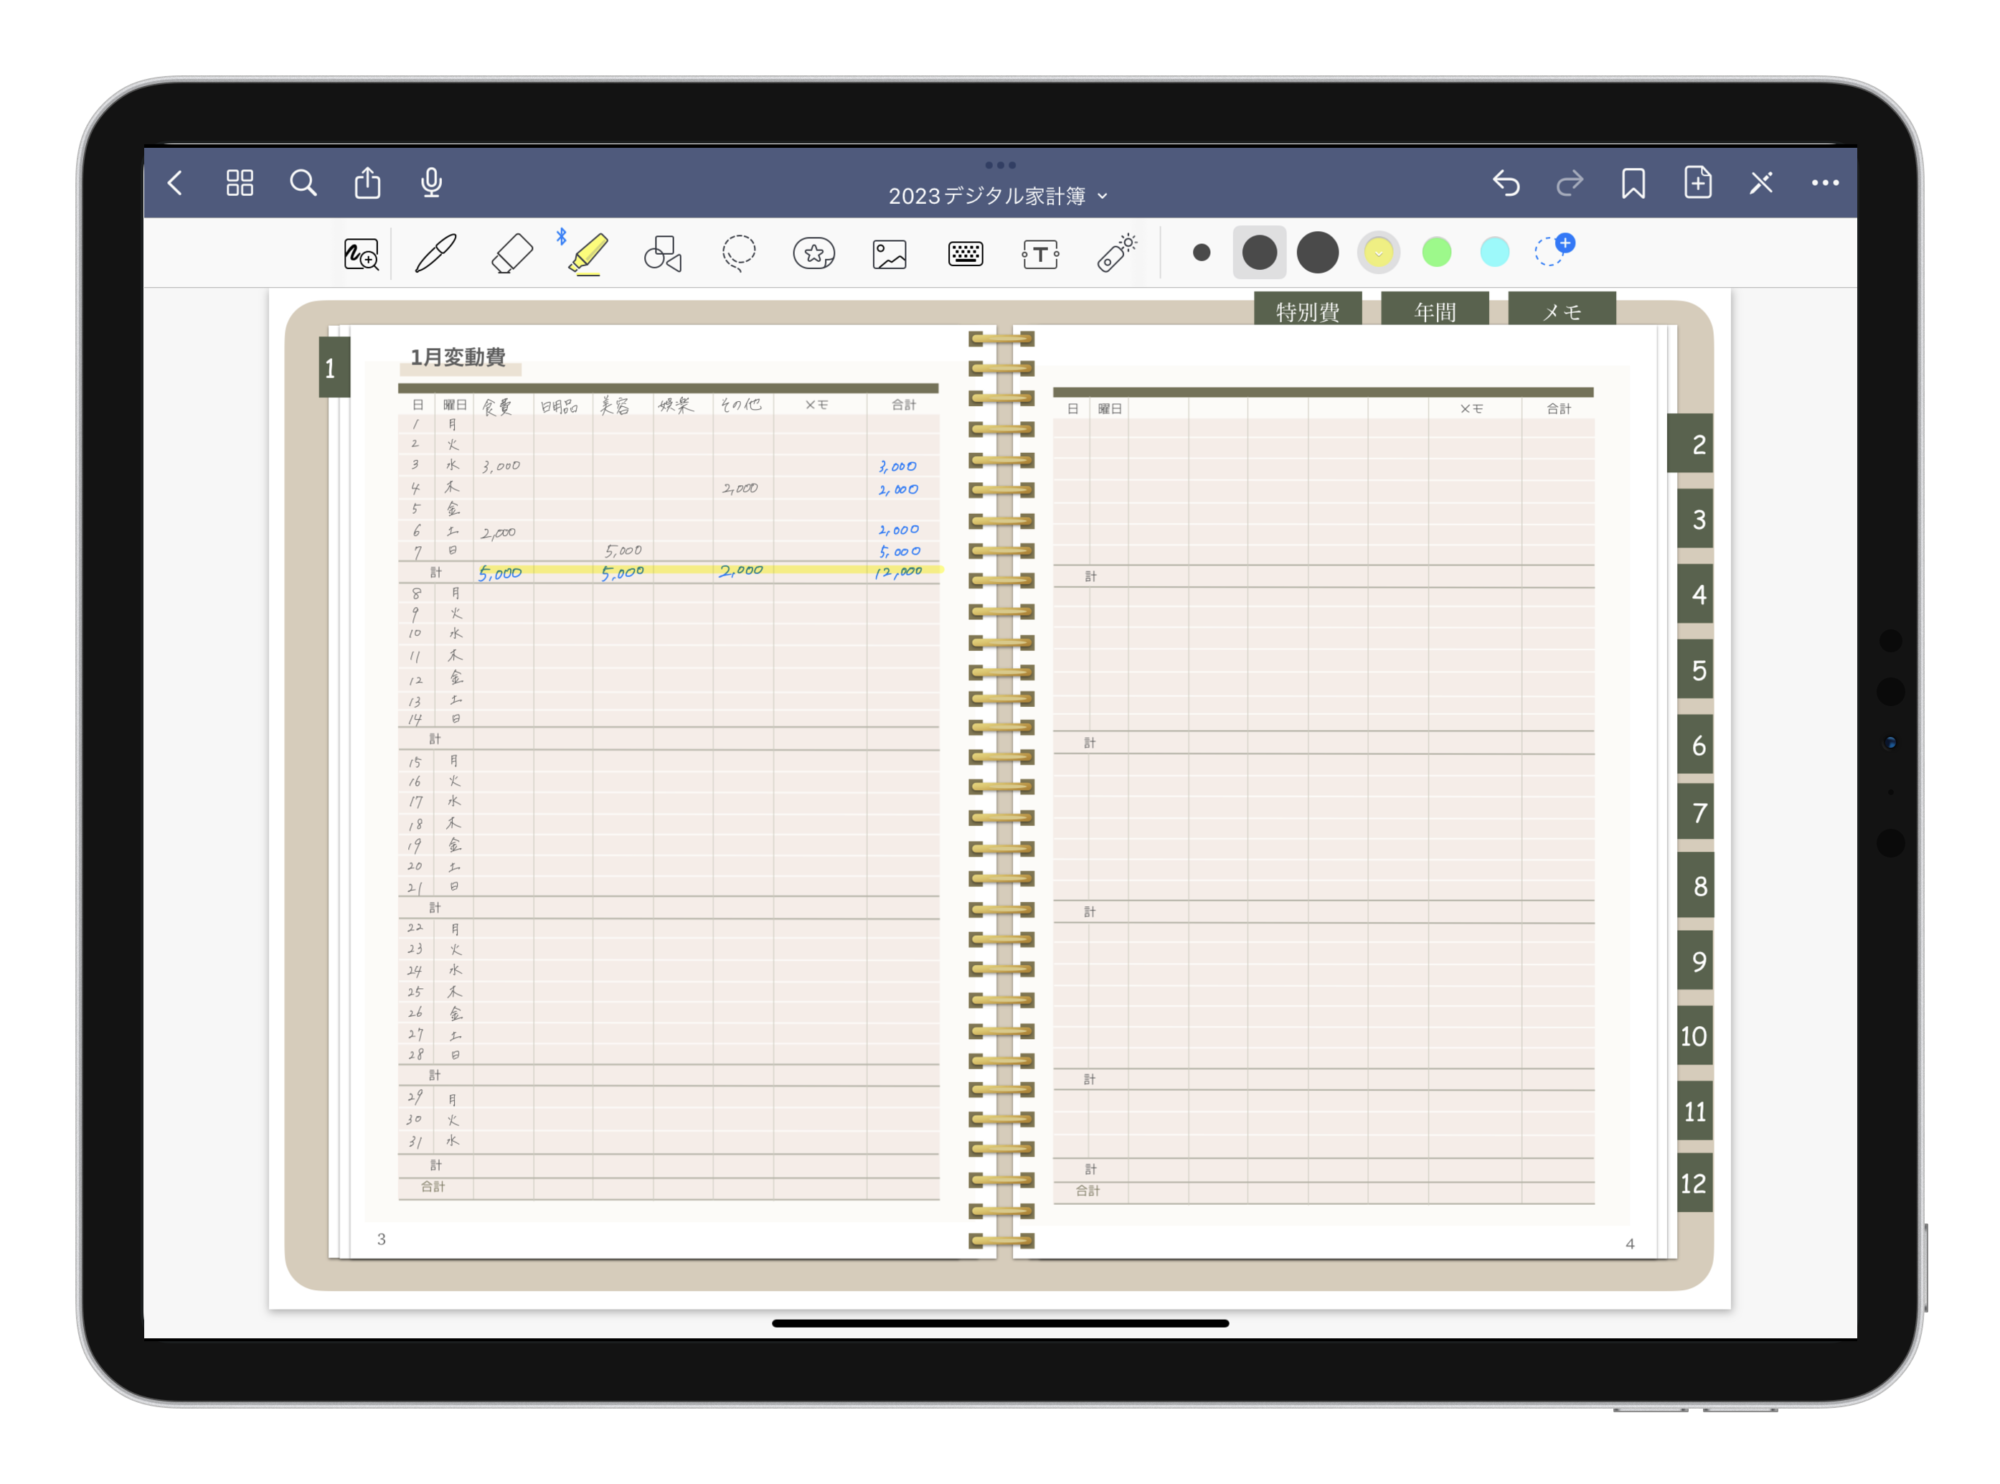Select the Pen tool
Viewport: 2000px width, 1484px height.
pos(436,254)
